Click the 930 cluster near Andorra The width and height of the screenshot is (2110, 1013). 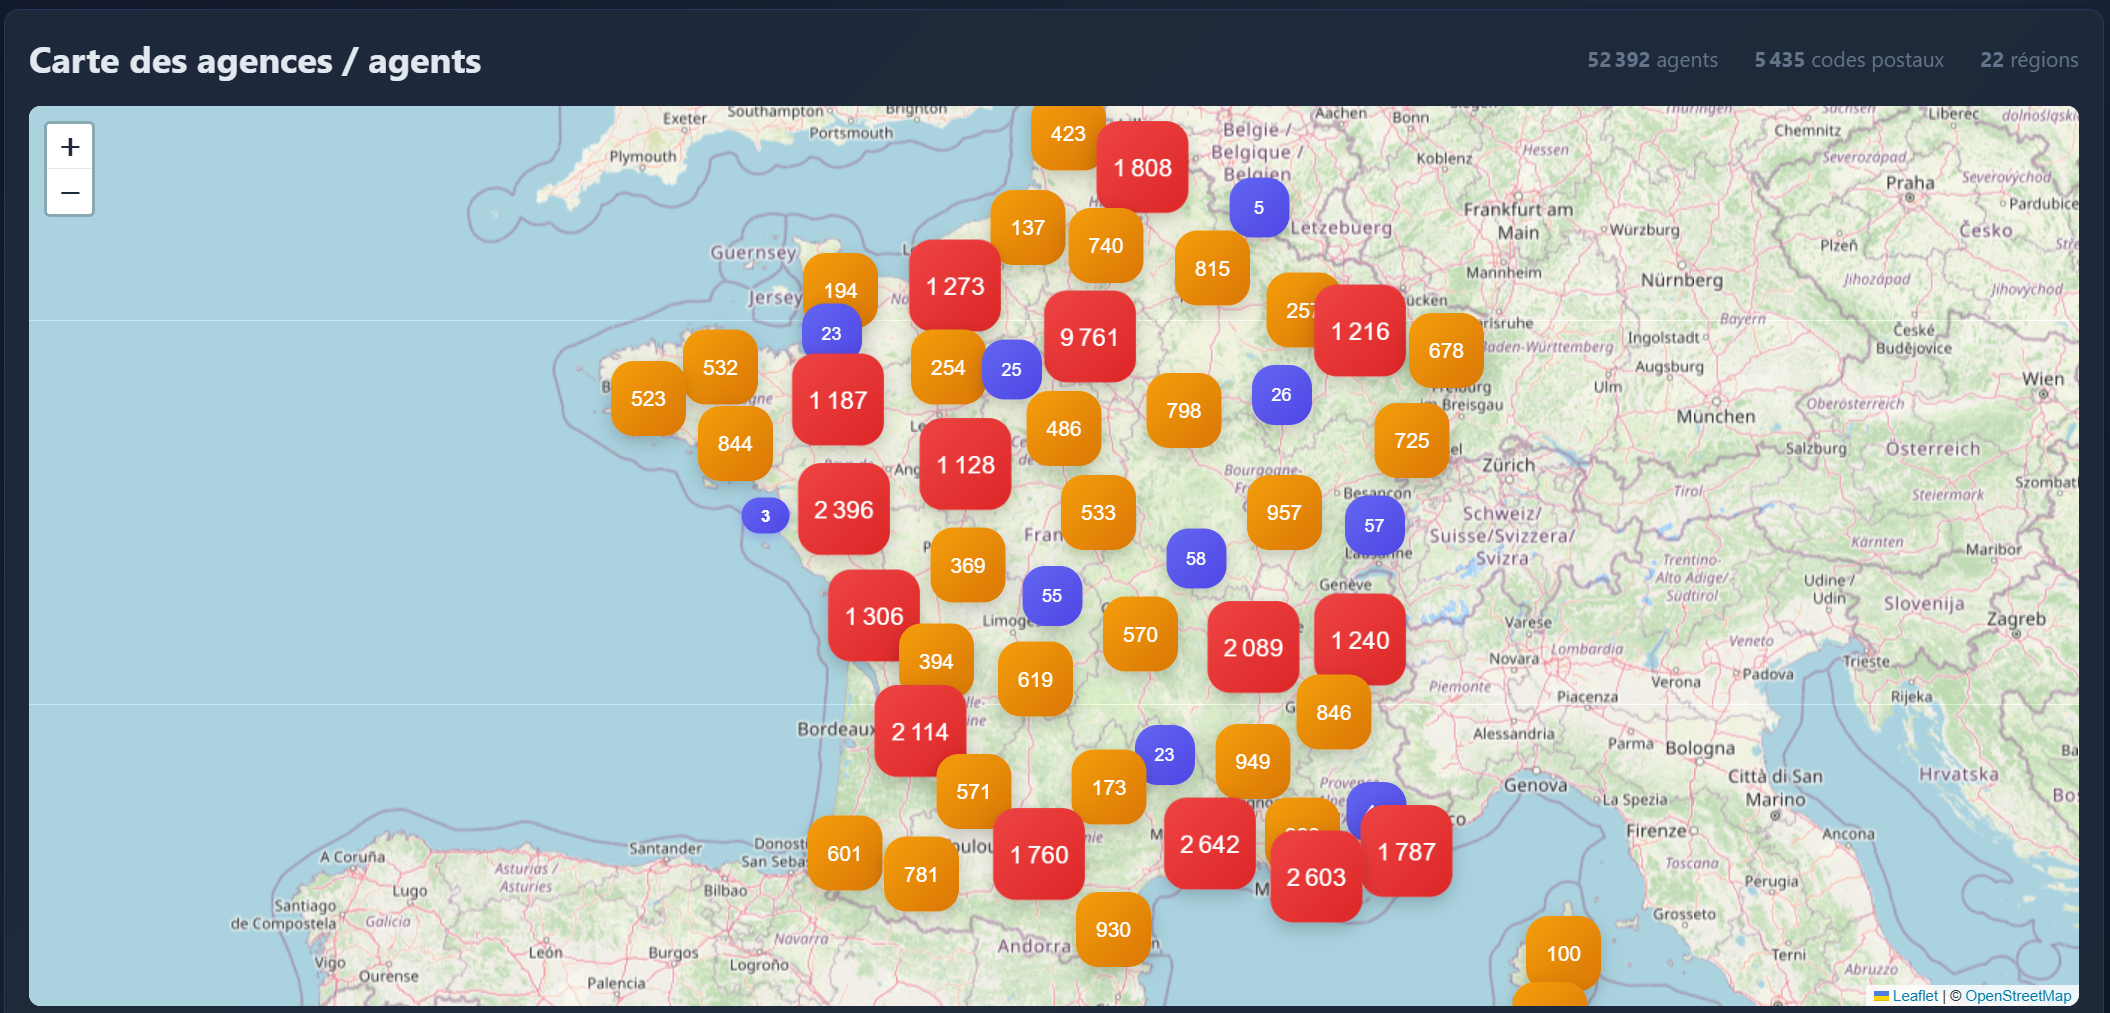(1113, 930)
